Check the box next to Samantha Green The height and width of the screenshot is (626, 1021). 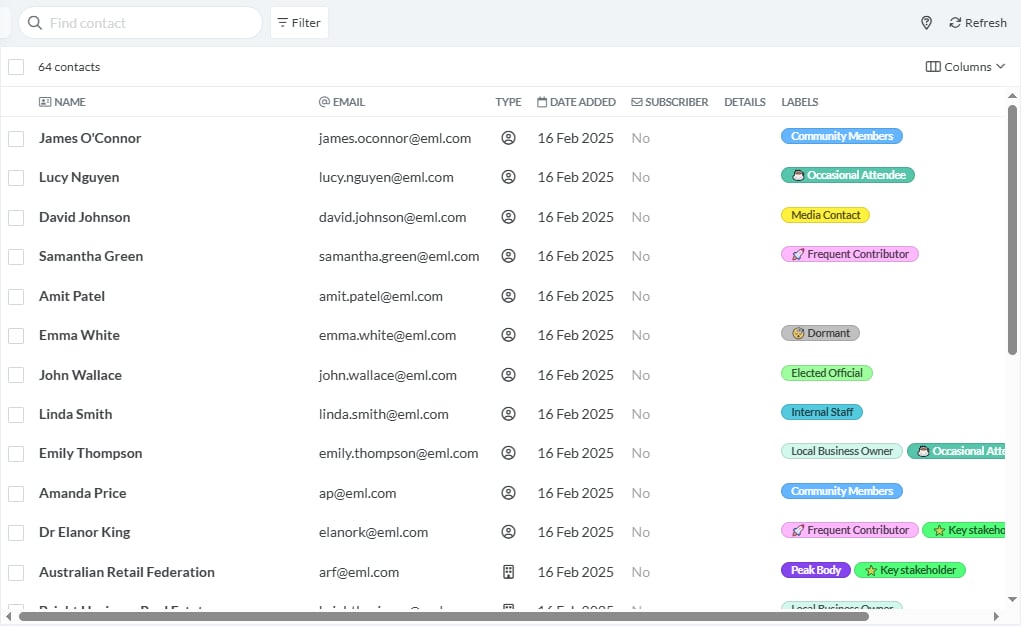16,257
